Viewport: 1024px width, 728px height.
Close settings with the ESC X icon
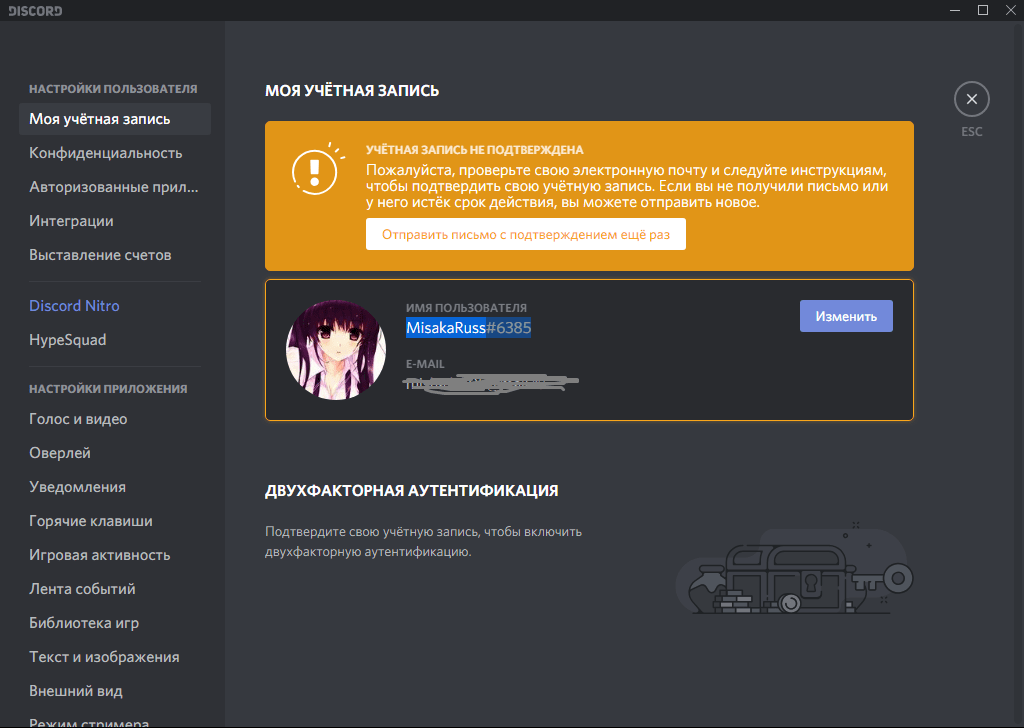click(971, 99)
